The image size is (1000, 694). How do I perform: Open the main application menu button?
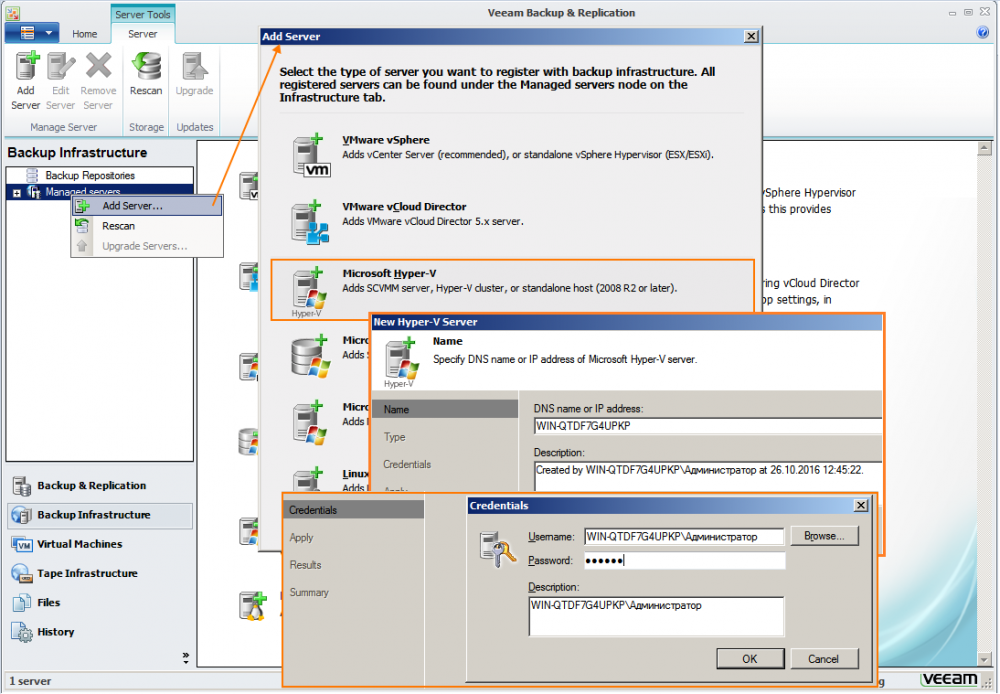pyautogui.click(x=32, y=33)
